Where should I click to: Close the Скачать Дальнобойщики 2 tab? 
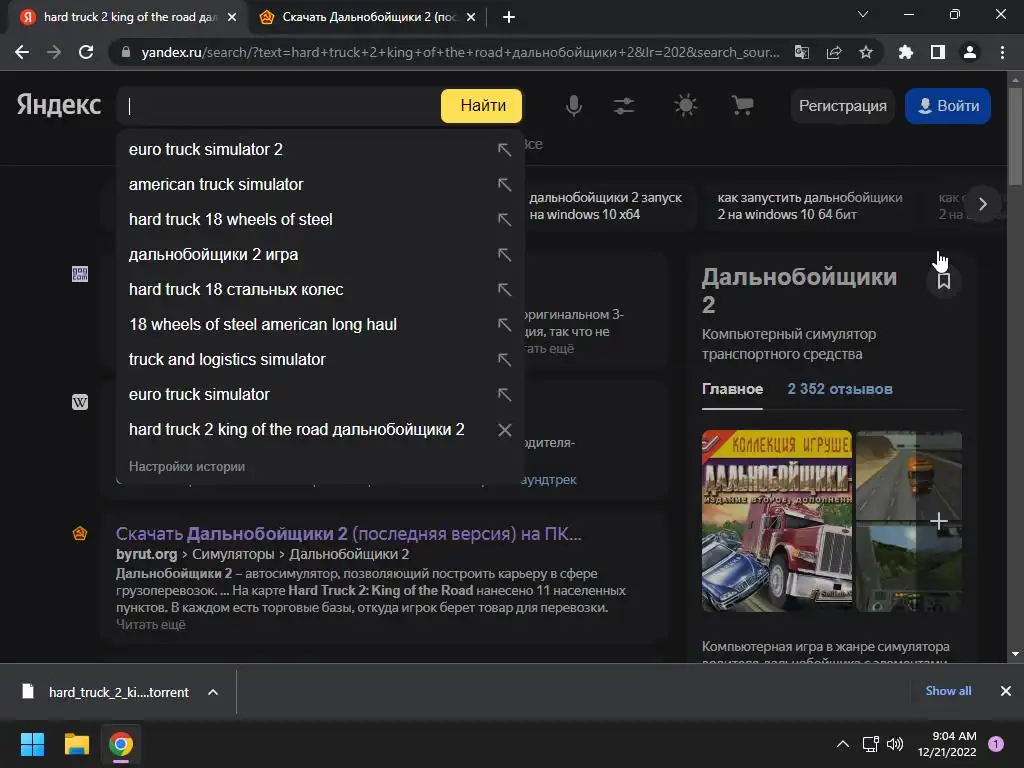(x=471, y=17)
